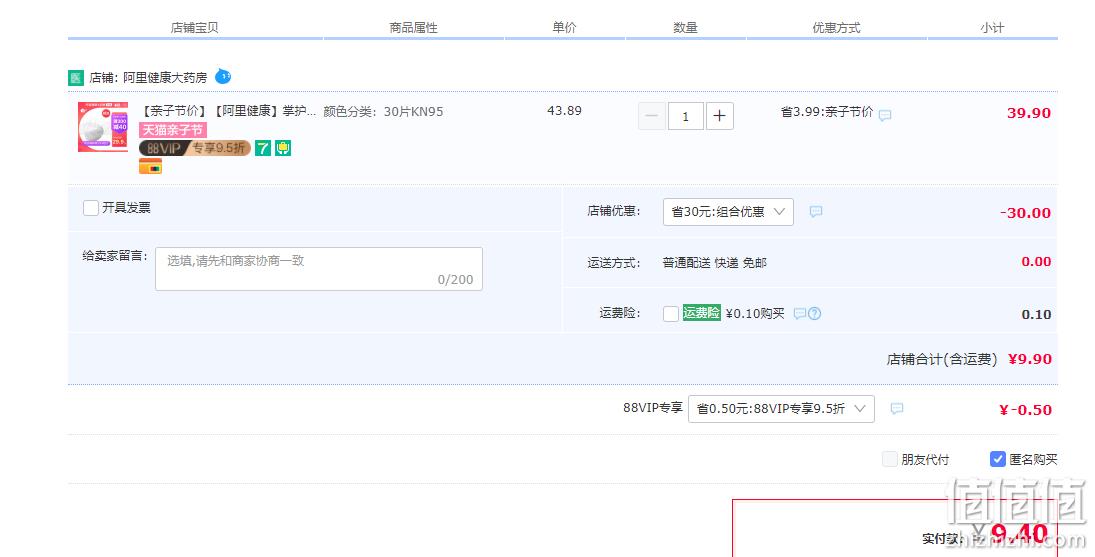This screenshot has height=557, width=1095.
Task: Click the 店铺宝贝 column header
Action: pos(195,27)
